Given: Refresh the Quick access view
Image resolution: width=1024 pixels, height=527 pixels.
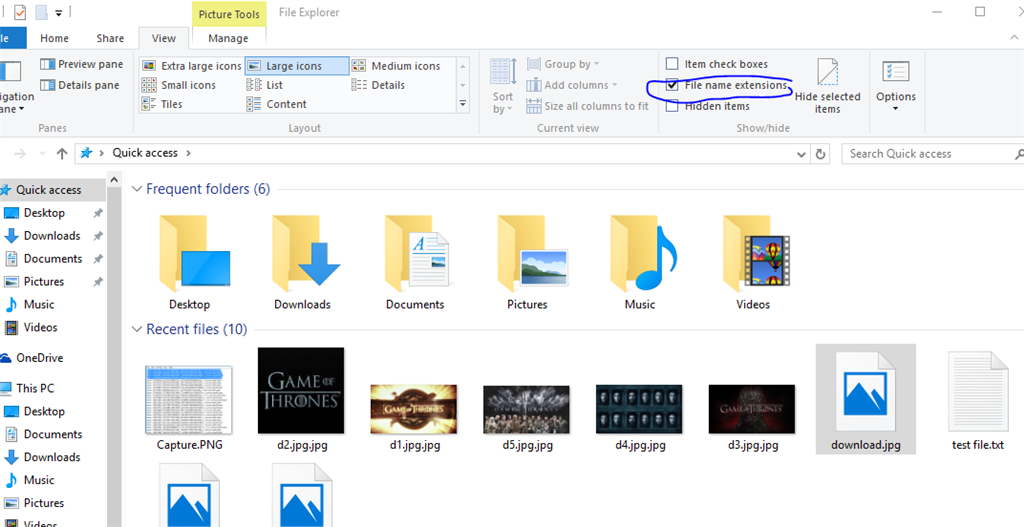Looking at the screenshot, I should point(820,154).
